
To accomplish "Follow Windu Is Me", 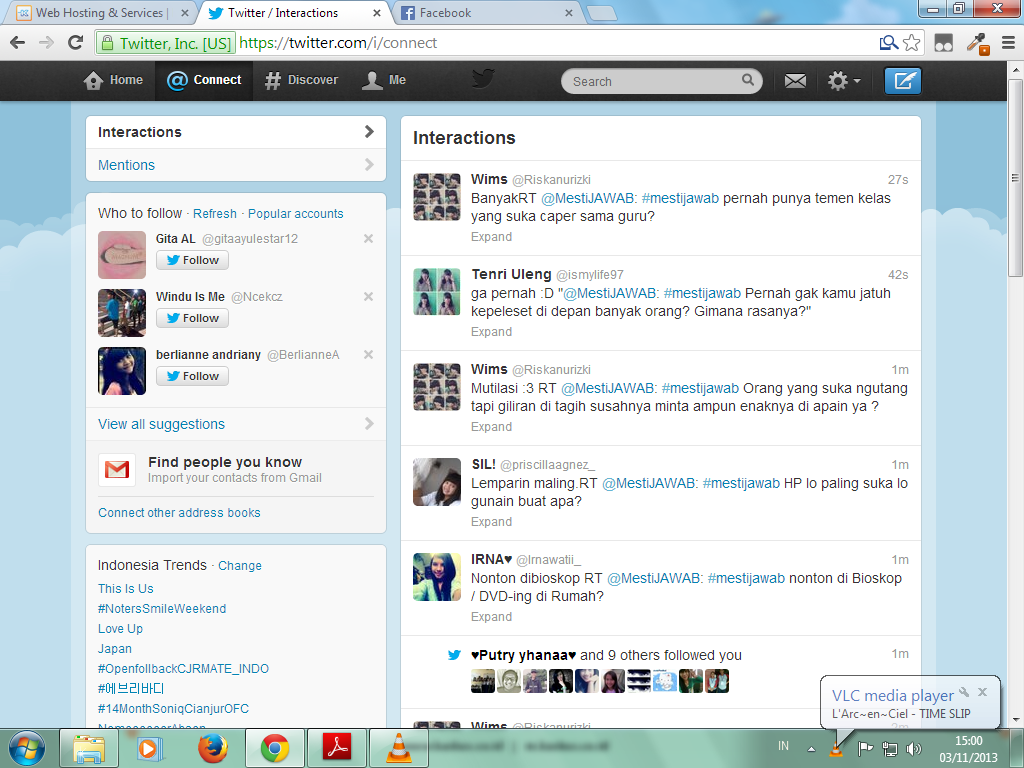I will click(192, 318).
